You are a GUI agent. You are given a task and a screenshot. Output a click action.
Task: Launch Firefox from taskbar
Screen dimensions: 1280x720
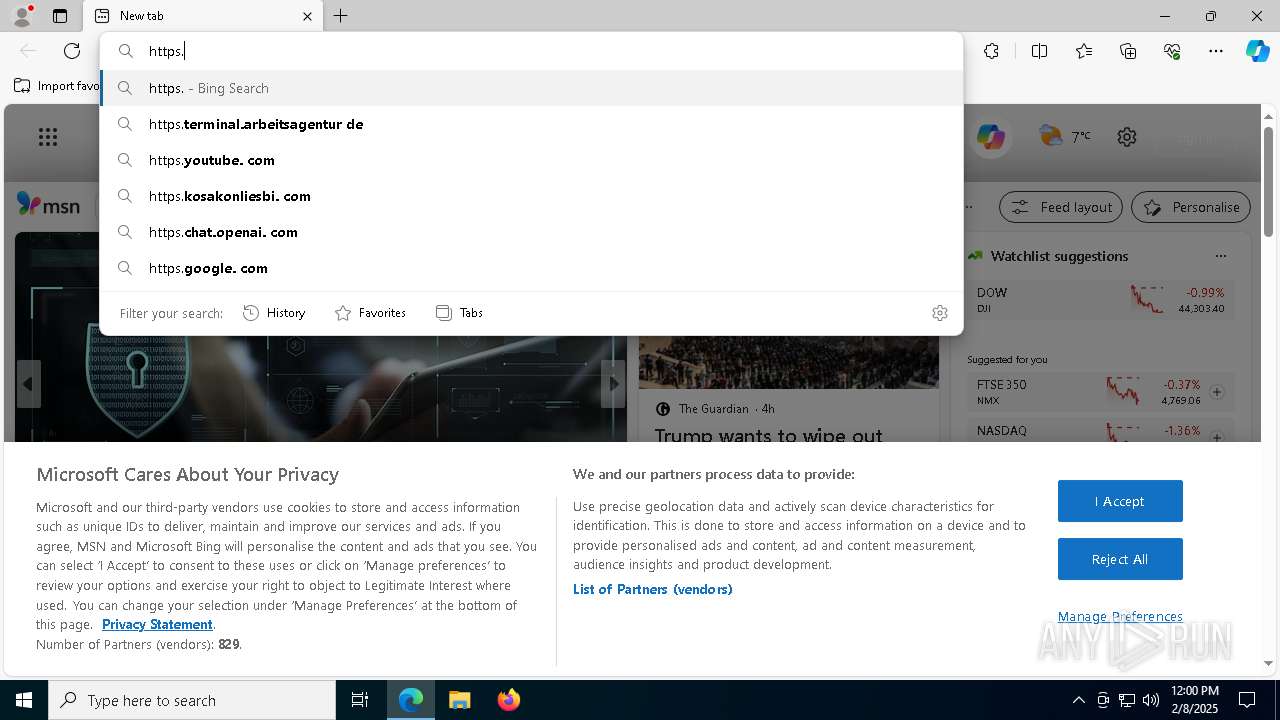509,700
